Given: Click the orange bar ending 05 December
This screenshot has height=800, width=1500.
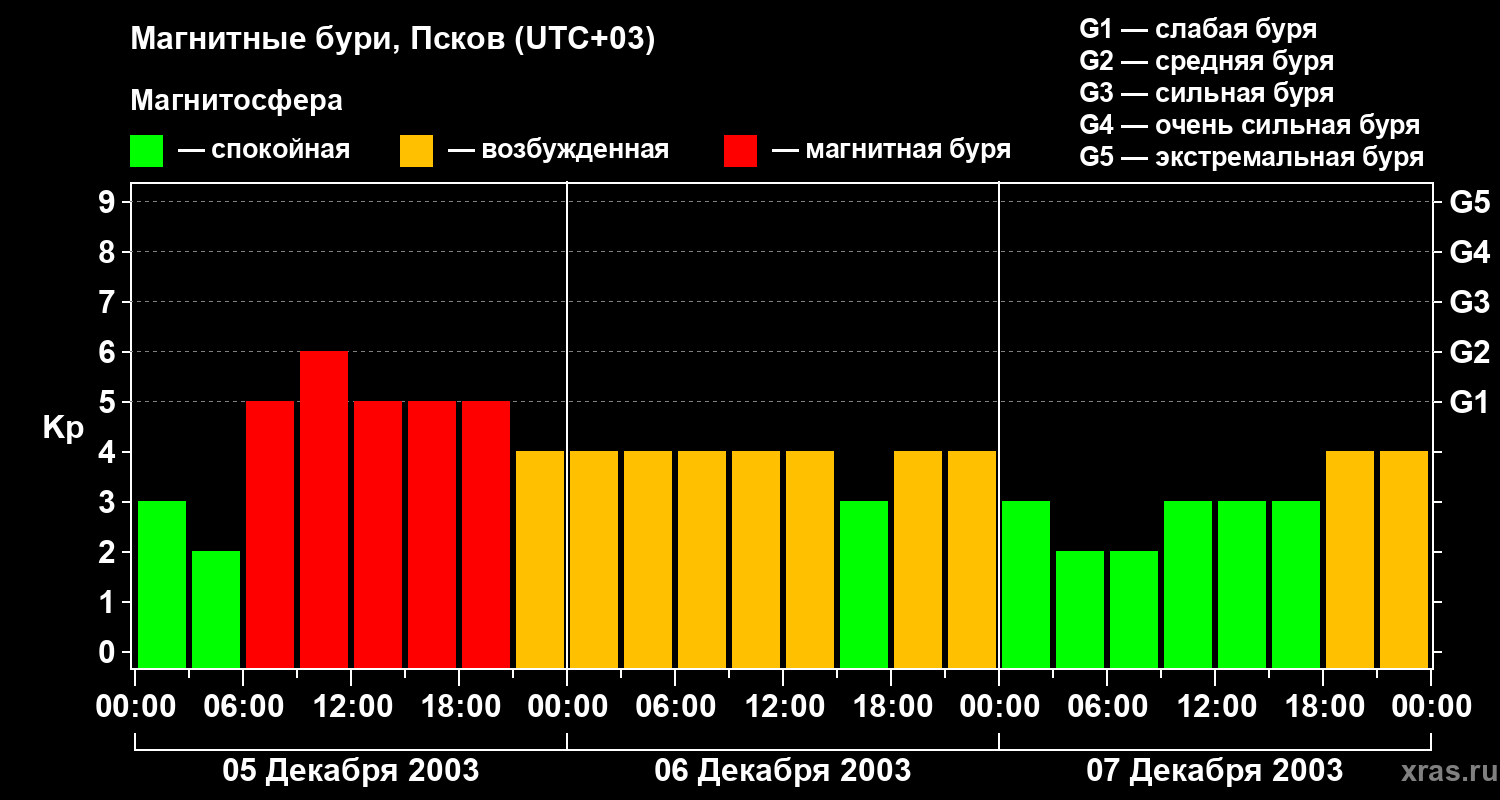Looking at the screenshot, I should 540,560.
